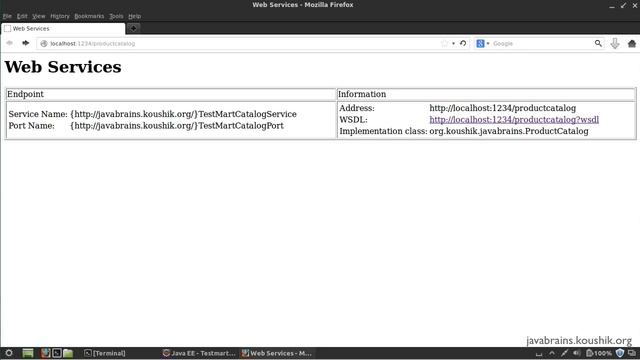Screen dimensions: 640x360
Task: Open the Bookmarks menu
Action: pyautogui.click(x=89, y=16)
